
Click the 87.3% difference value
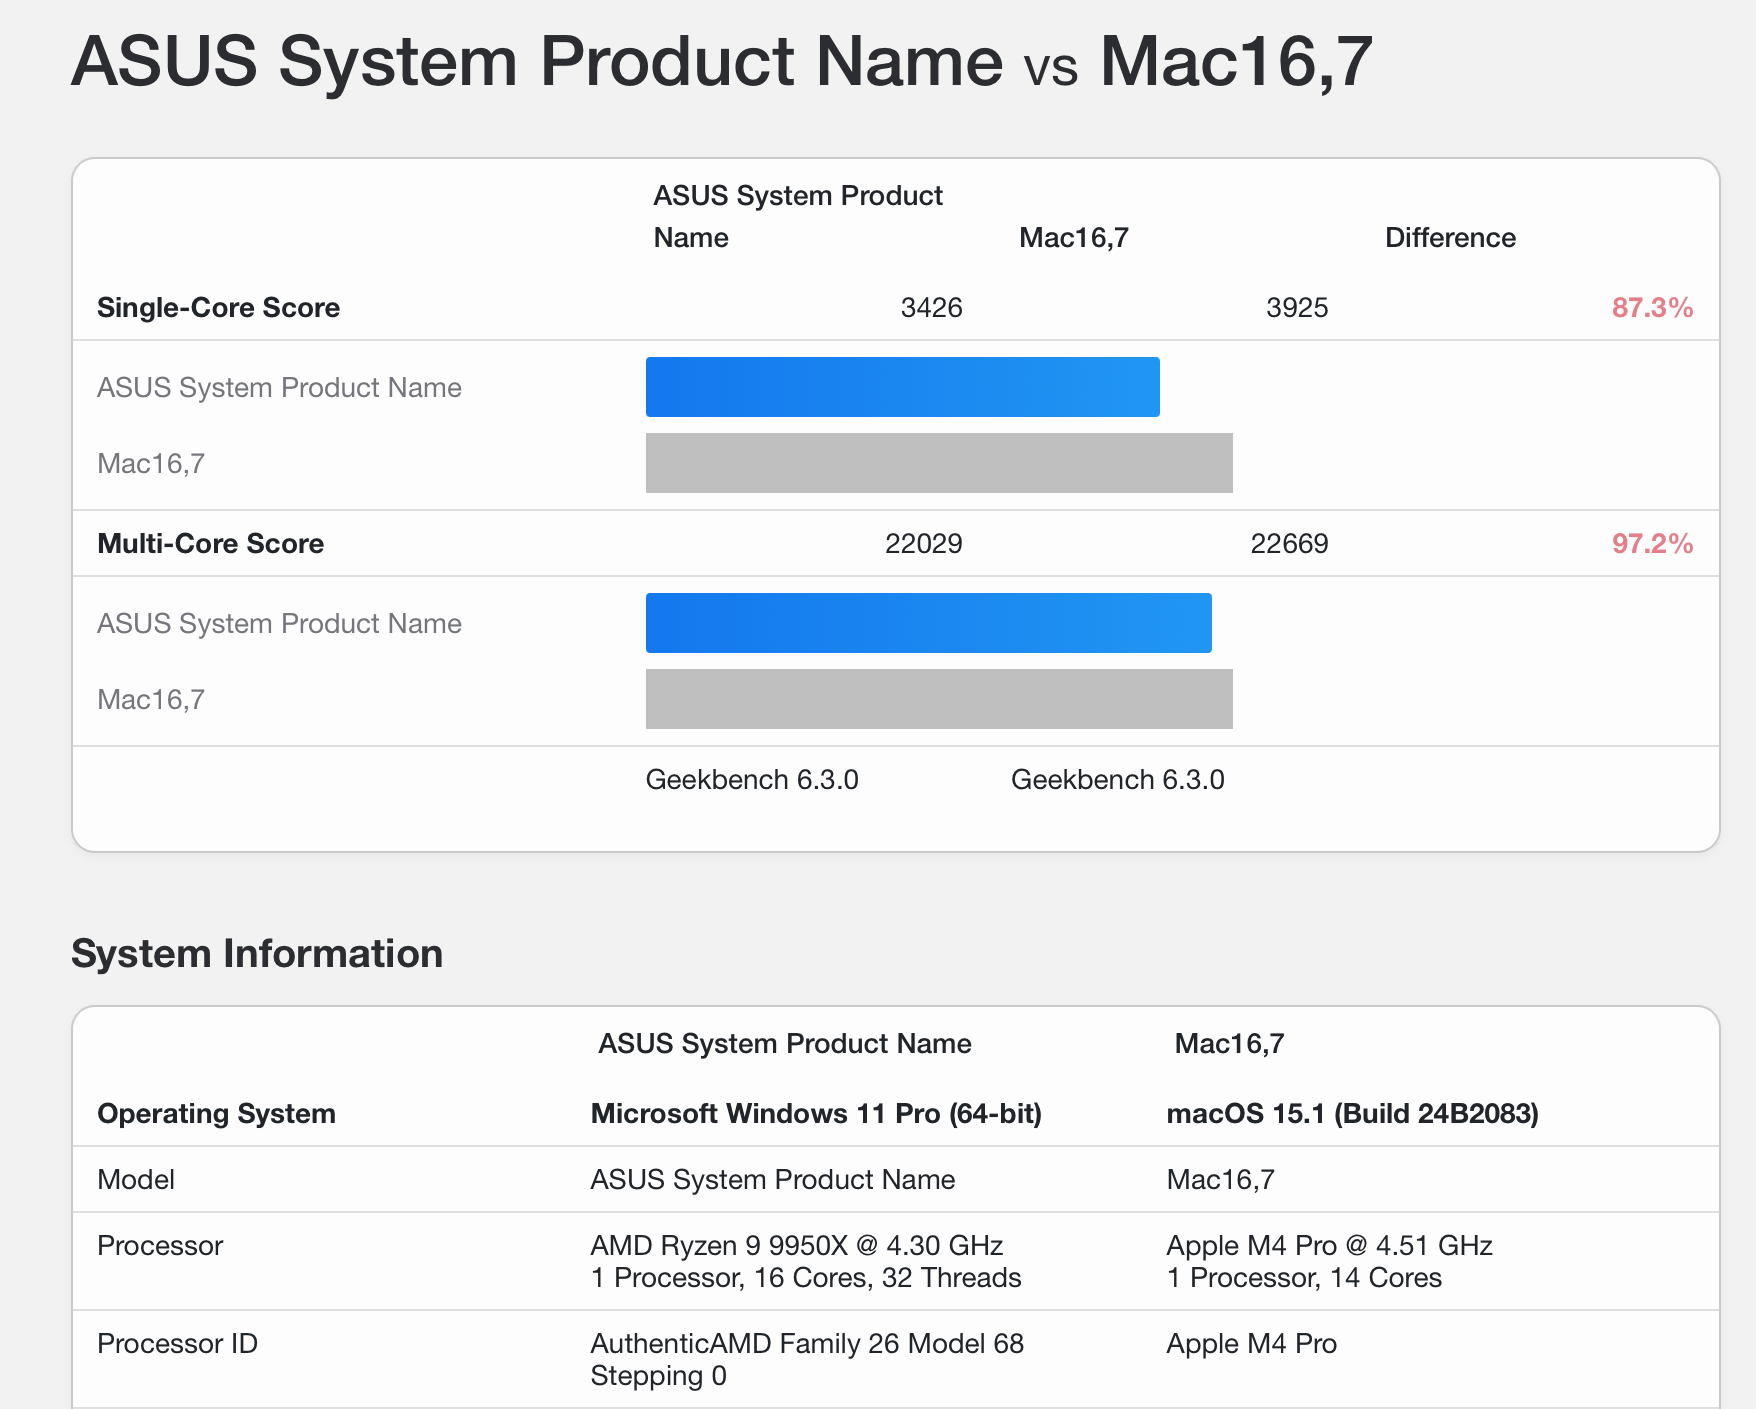coord(1652,307)
